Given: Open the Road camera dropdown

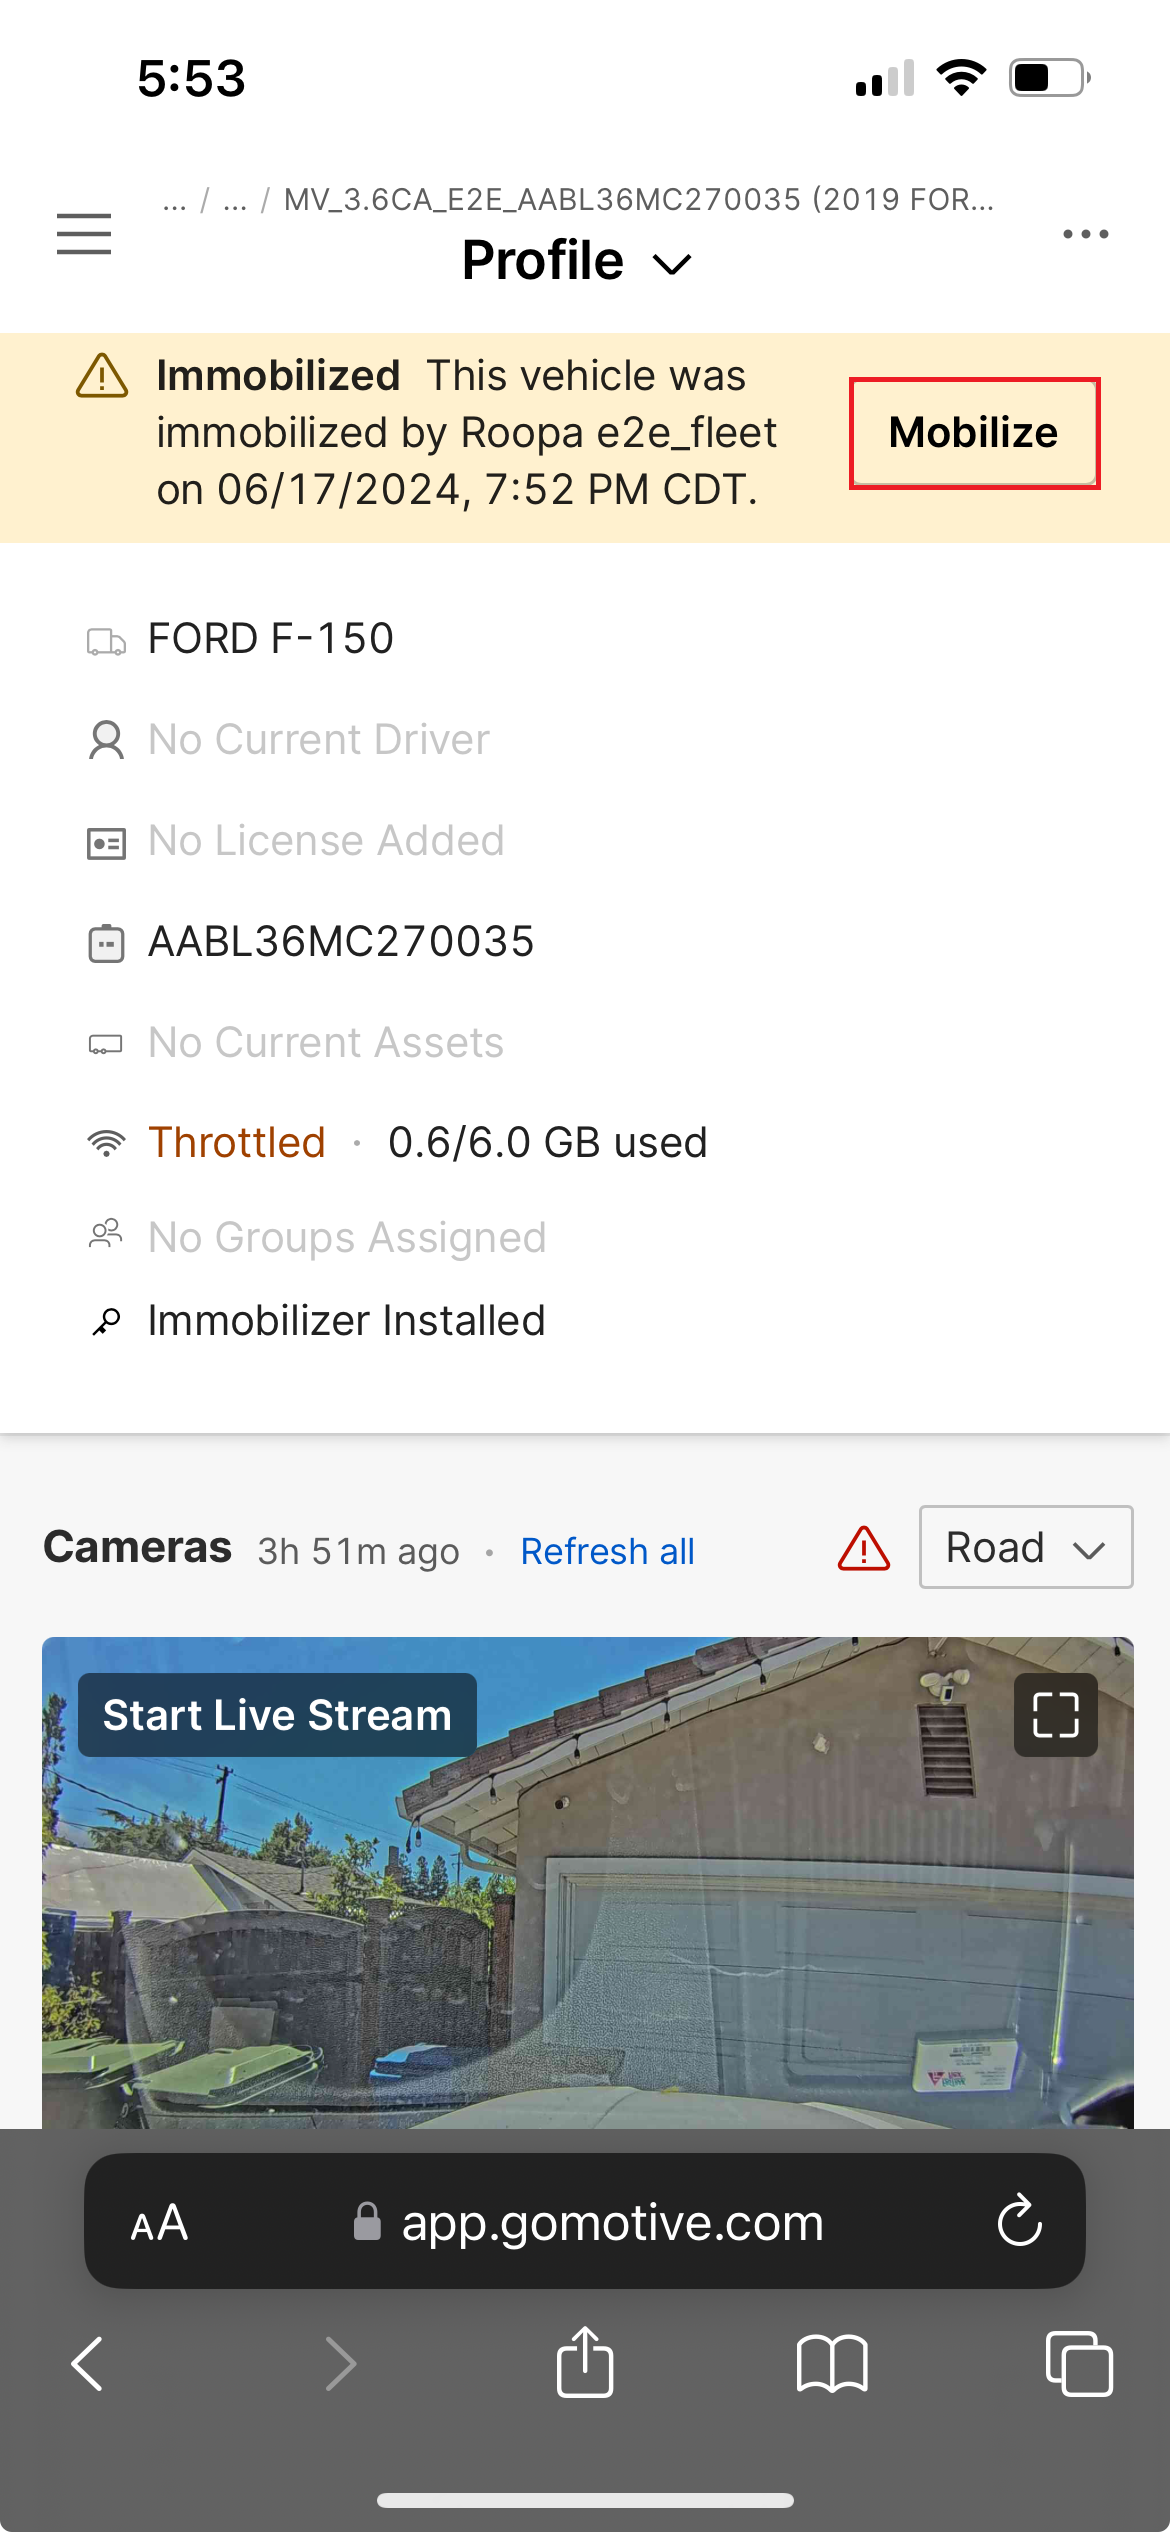Looking at the screenshot, I should 1025,1547.
